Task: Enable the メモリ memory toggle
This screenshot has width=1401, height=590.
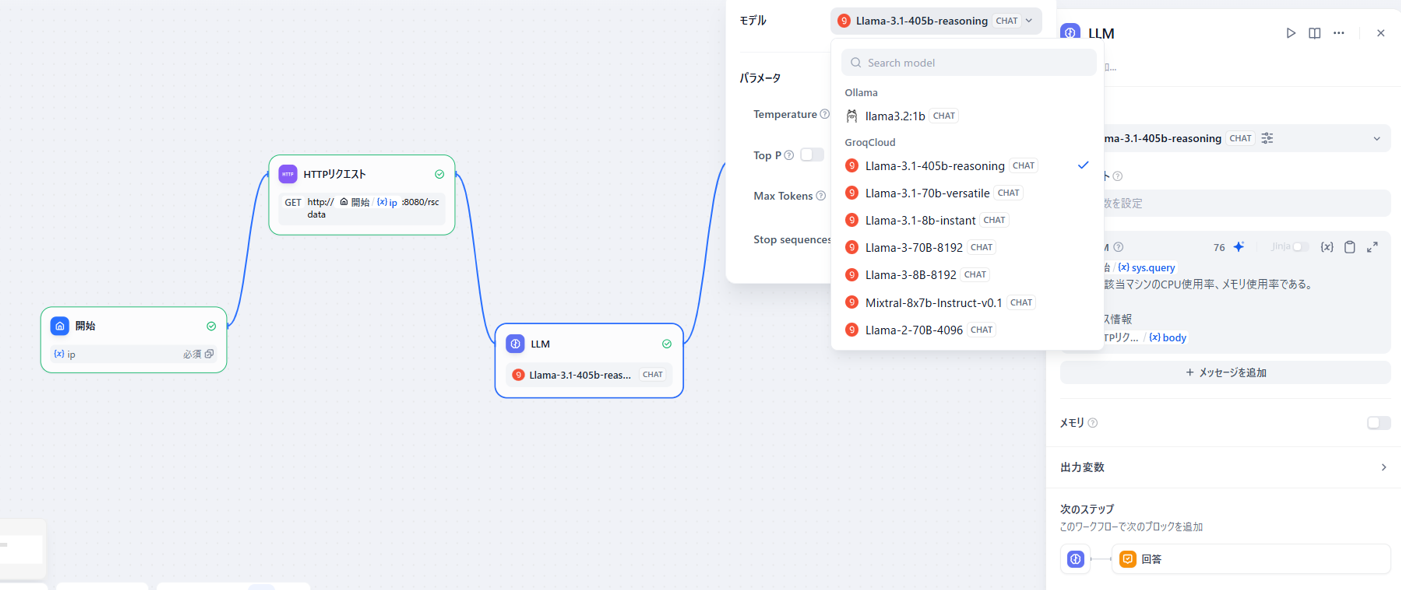Action: click(1379, 423)
